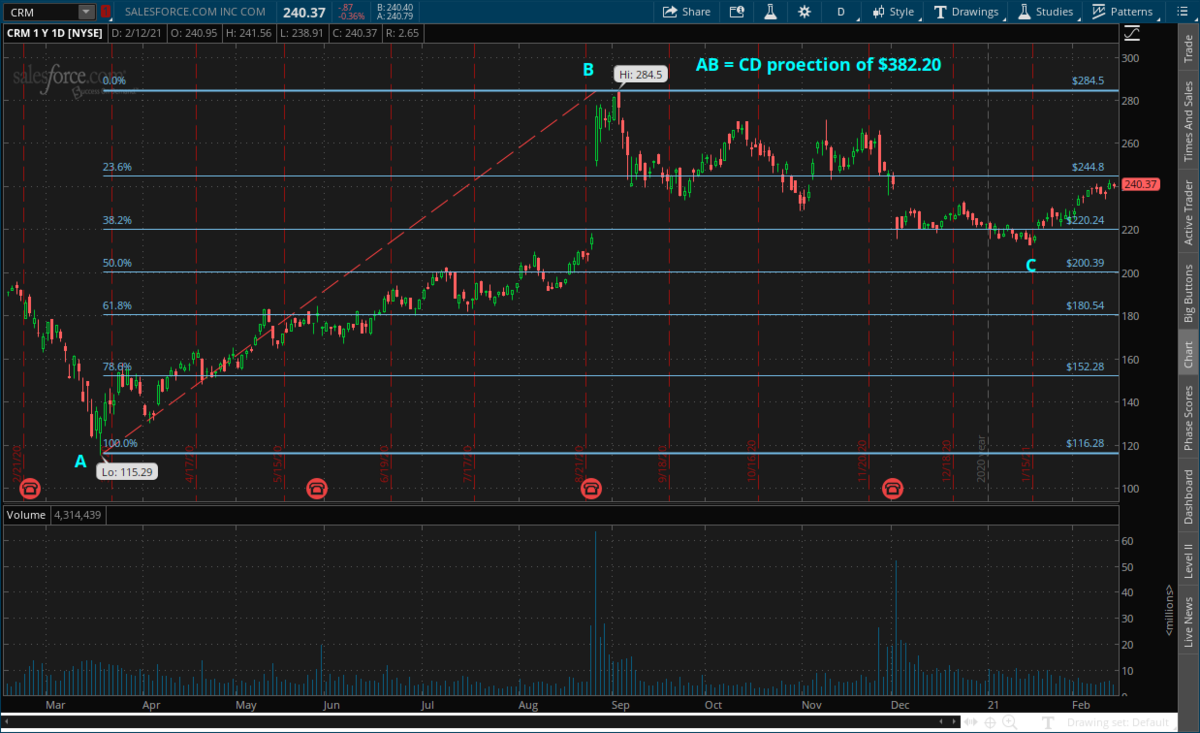The height and width of the screenshot is (733, 1200).
Task: Click the 23.6% Fibonacci level label
Action: click(117, 167)
